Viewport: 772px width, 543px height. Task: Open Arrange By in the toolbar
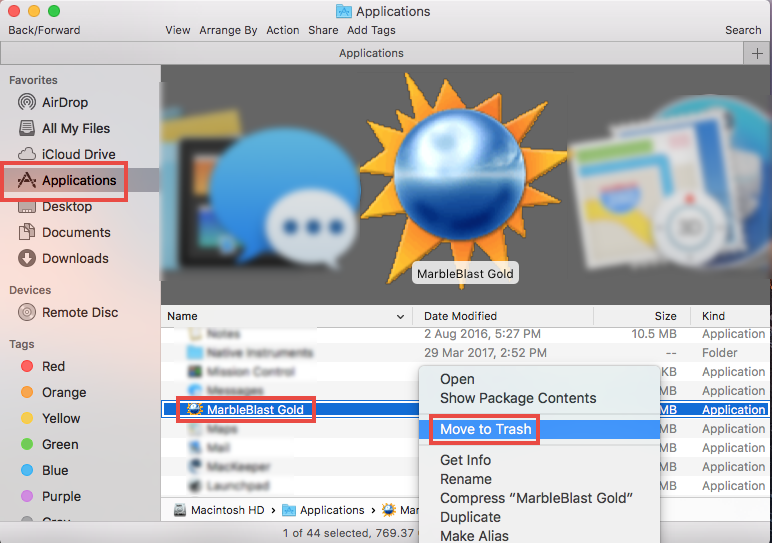[228, 30]
